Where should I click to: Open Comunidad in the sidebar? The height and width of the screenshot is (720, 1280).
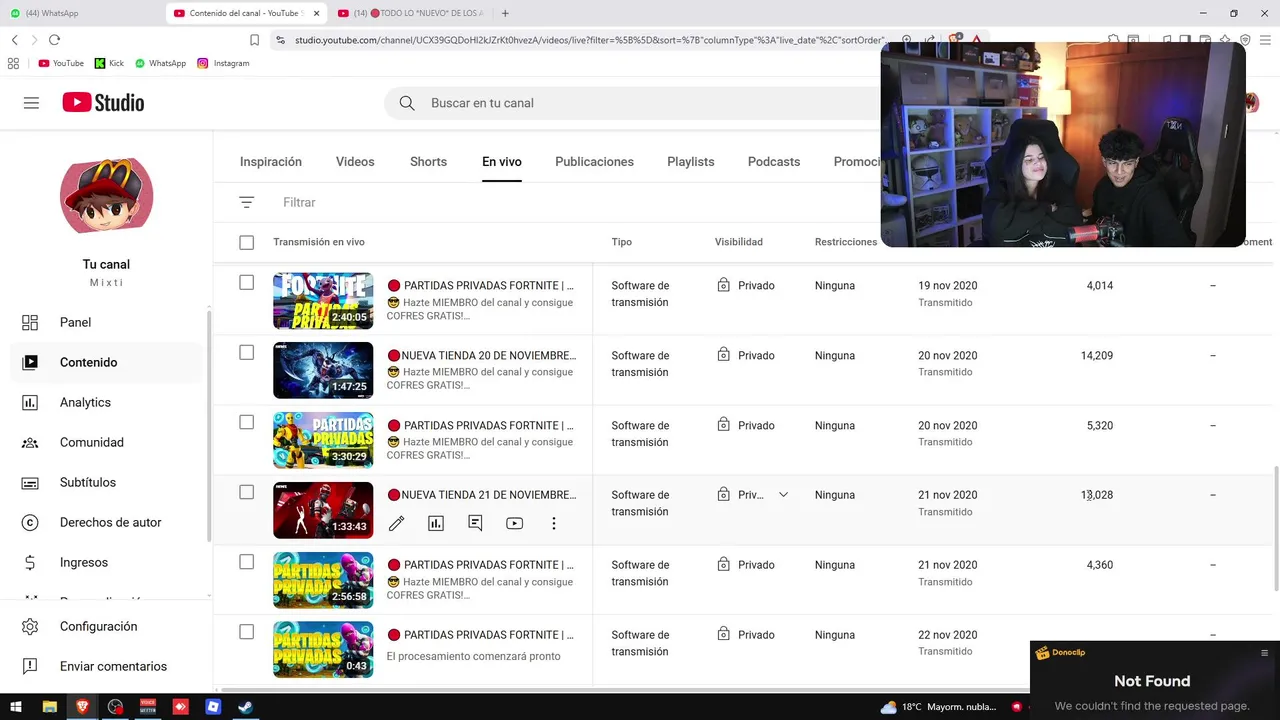click(x=106, y=442)
